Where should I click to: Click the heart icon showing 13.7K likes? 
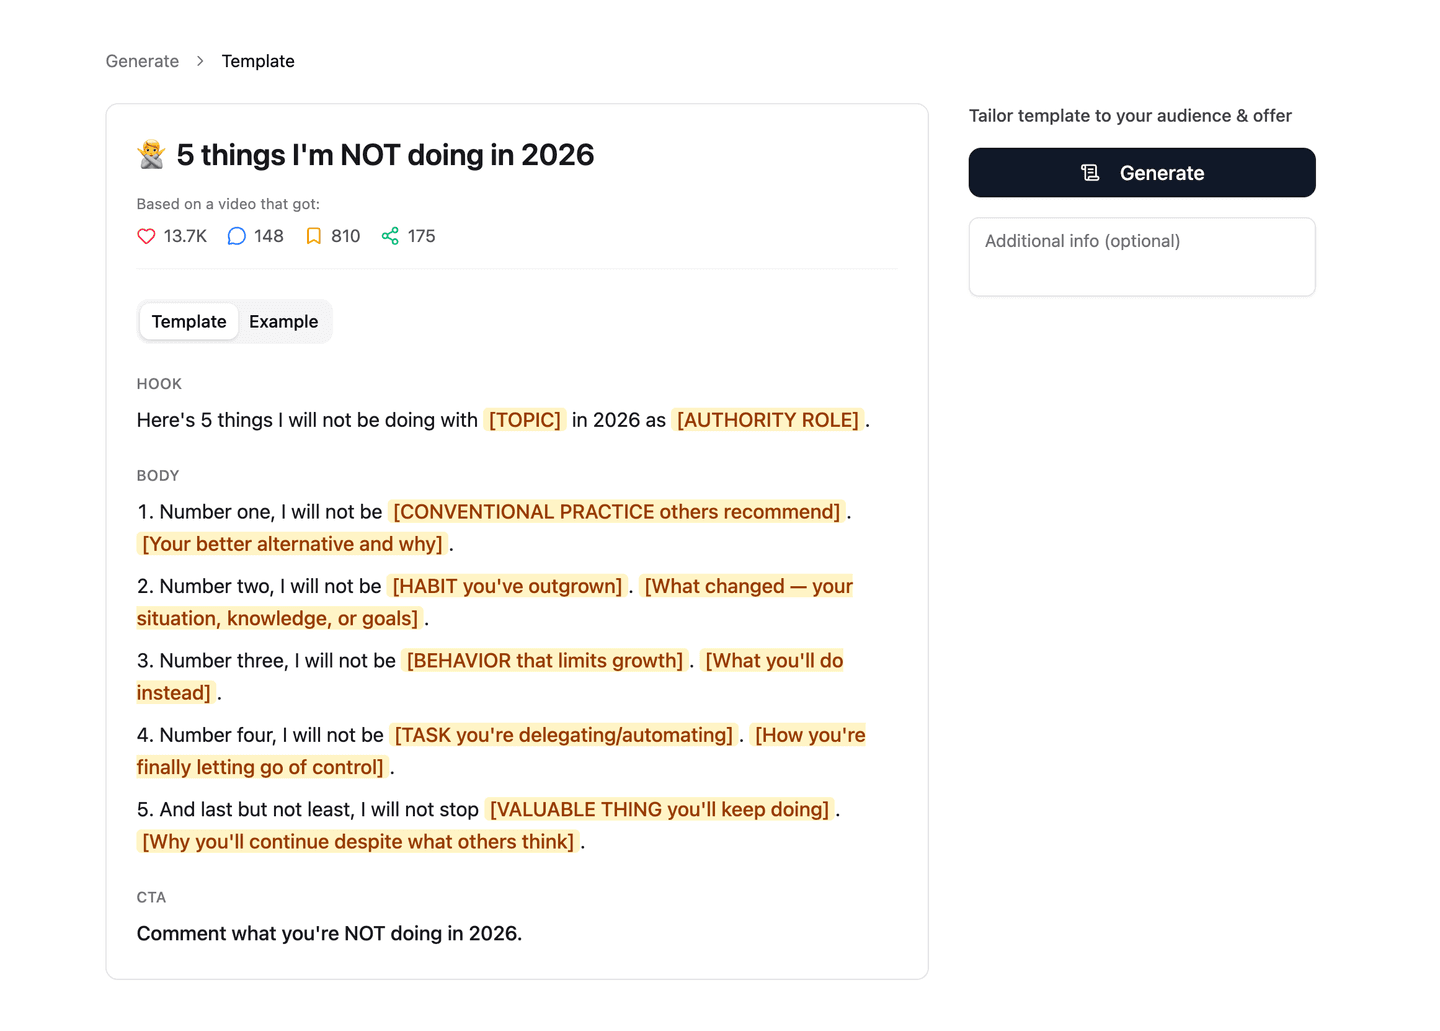(x=146, y=236)
